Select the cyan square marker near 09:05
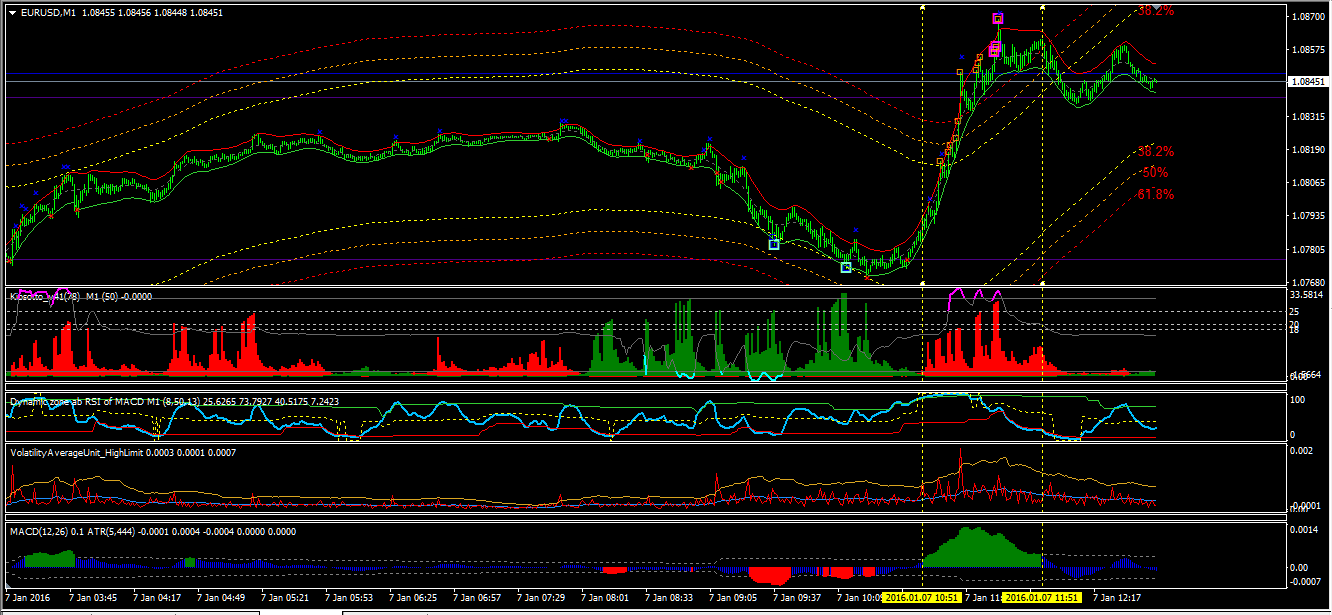Image resolution: width=1332 pixels, height=615 pixels. (x=774, y=244)
